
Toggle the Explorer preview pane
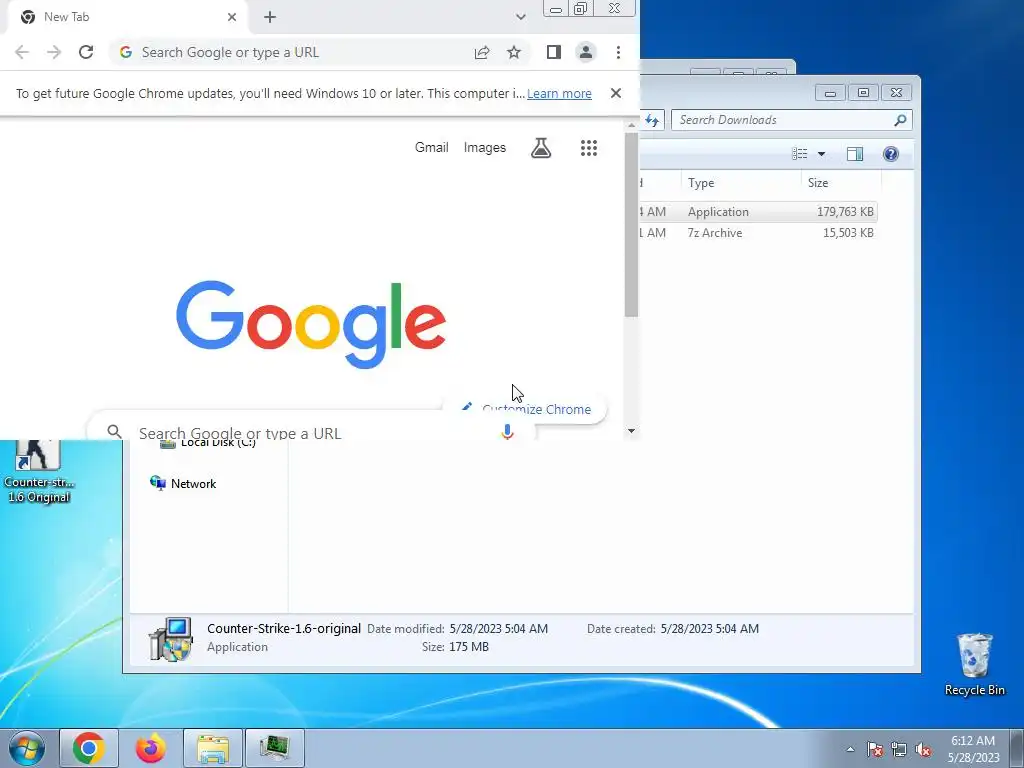click(855, 153)
